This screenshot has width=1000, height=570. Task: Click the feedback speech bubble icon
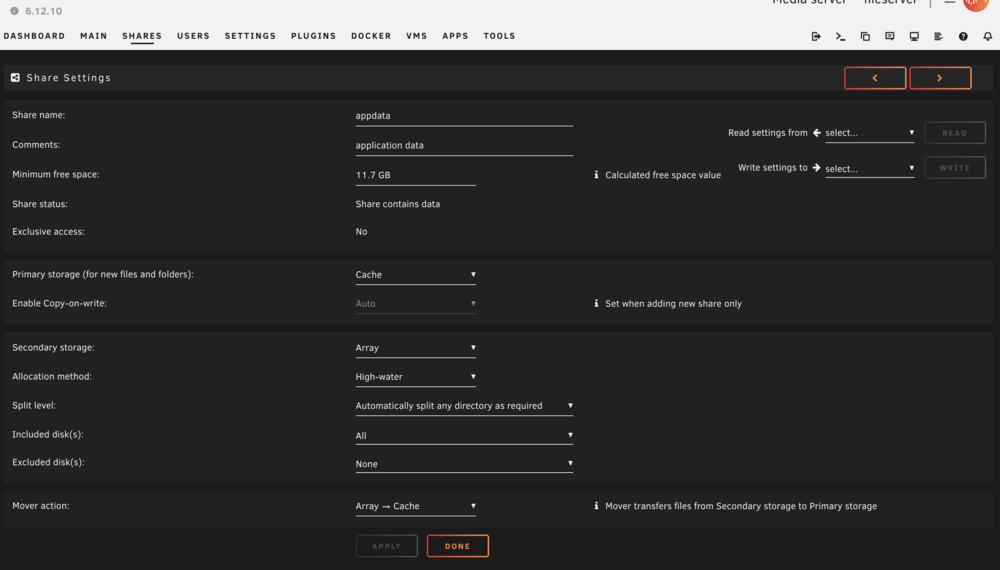coord(890,36)
